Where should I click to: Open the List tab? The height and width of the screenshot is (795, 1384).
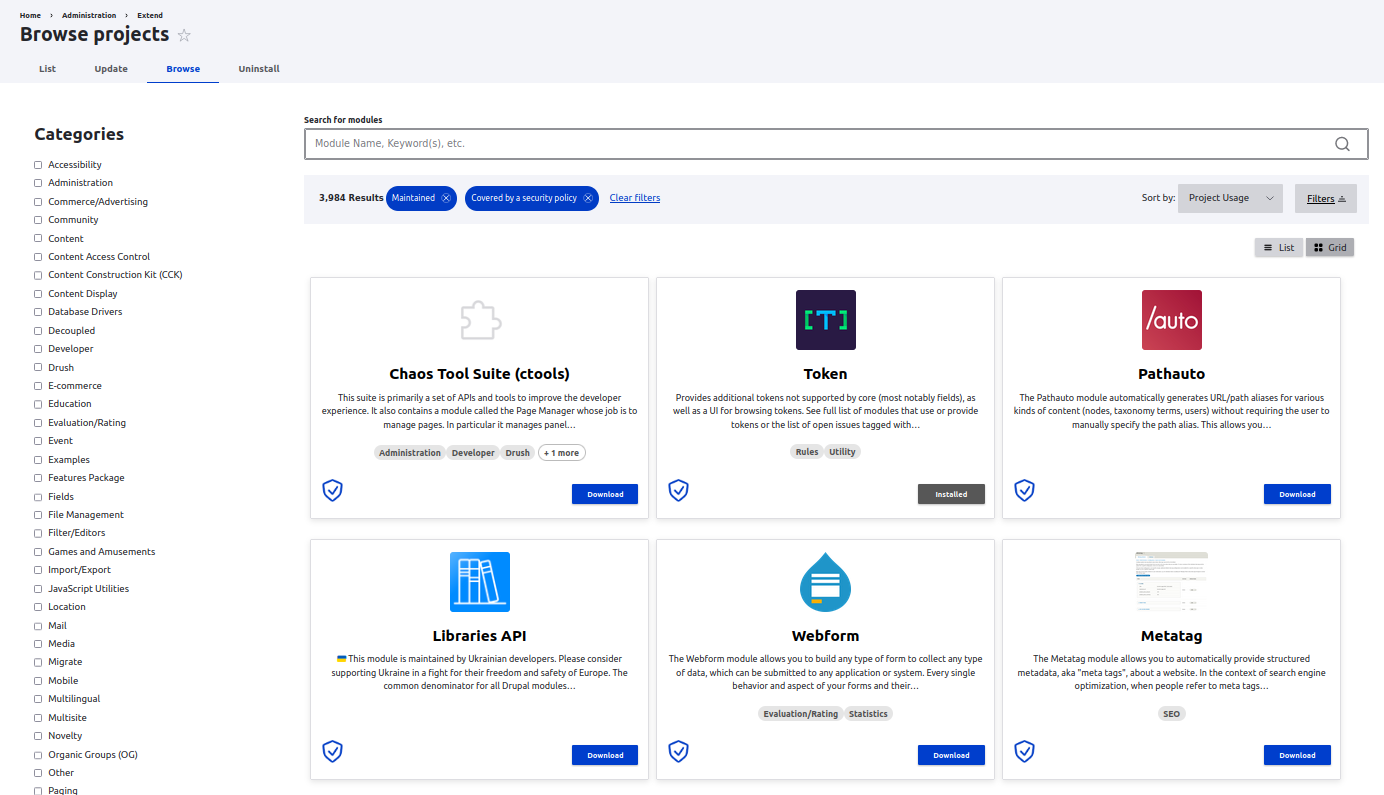[x=48, y=69]
